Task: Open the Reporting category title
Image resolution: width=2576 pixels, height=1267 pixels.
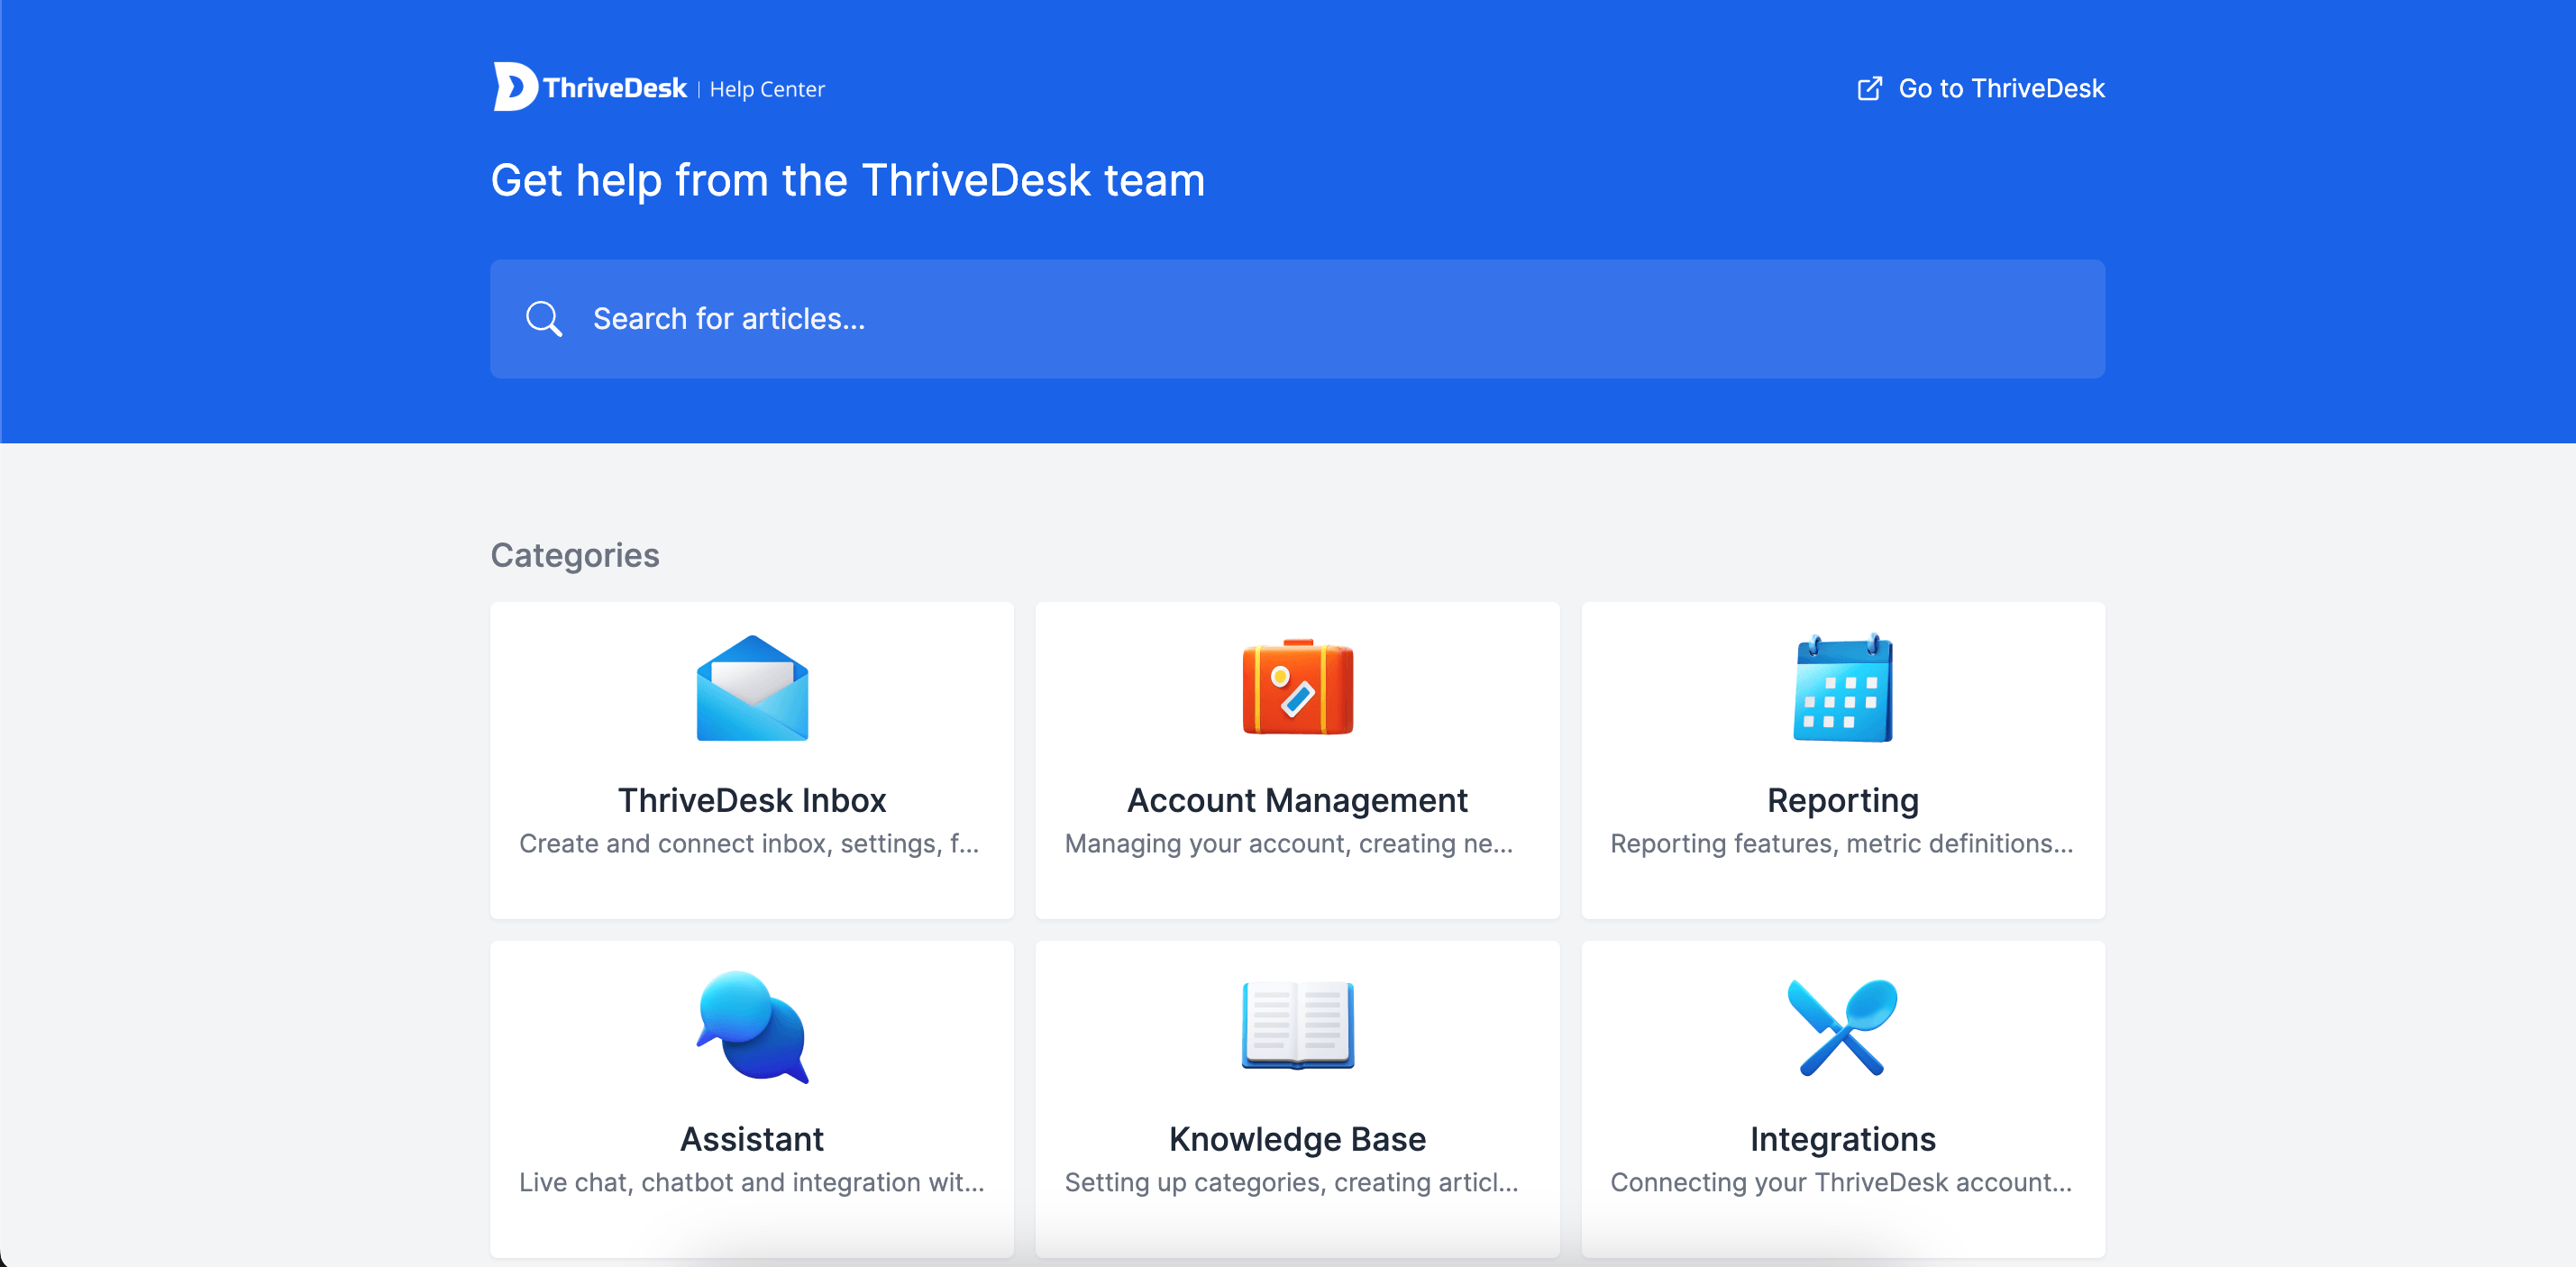Action: [x=1843, y=800]
